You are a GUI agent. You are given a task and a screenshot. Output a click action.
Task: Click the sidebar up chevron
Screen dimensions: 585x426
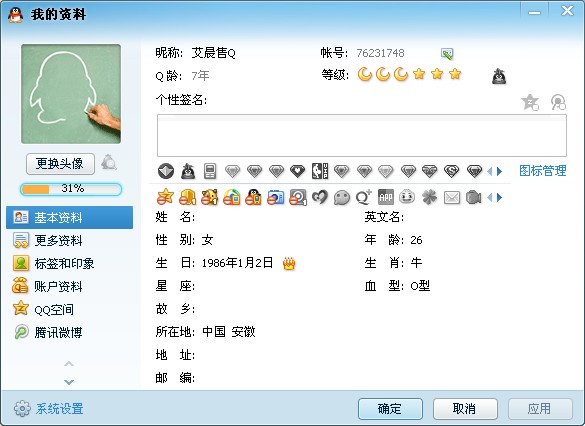(x=69, y=364)
